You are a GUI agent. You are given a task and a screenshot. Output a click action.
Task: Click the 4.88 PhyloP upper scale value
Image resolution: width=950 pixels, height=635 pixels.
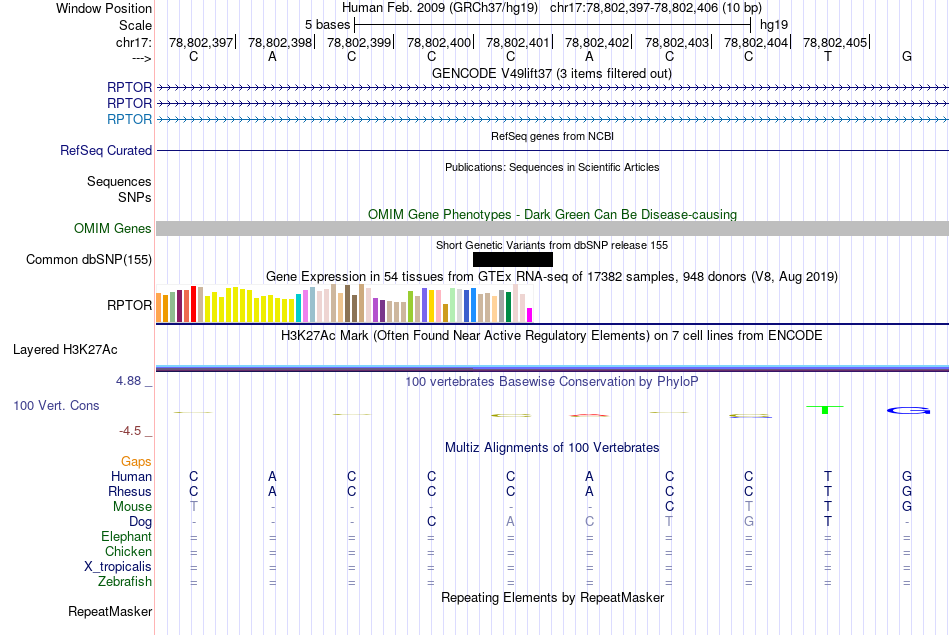pyautogui.click(x=128, y=381)
